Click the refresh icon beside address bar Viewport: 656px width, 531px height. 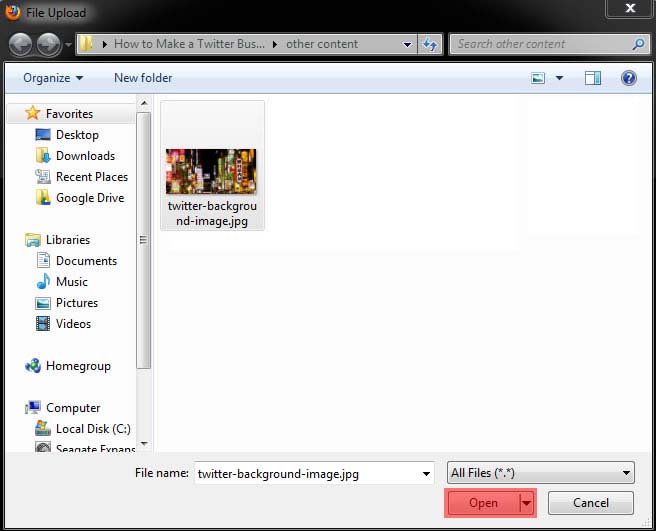coord(430,44)
